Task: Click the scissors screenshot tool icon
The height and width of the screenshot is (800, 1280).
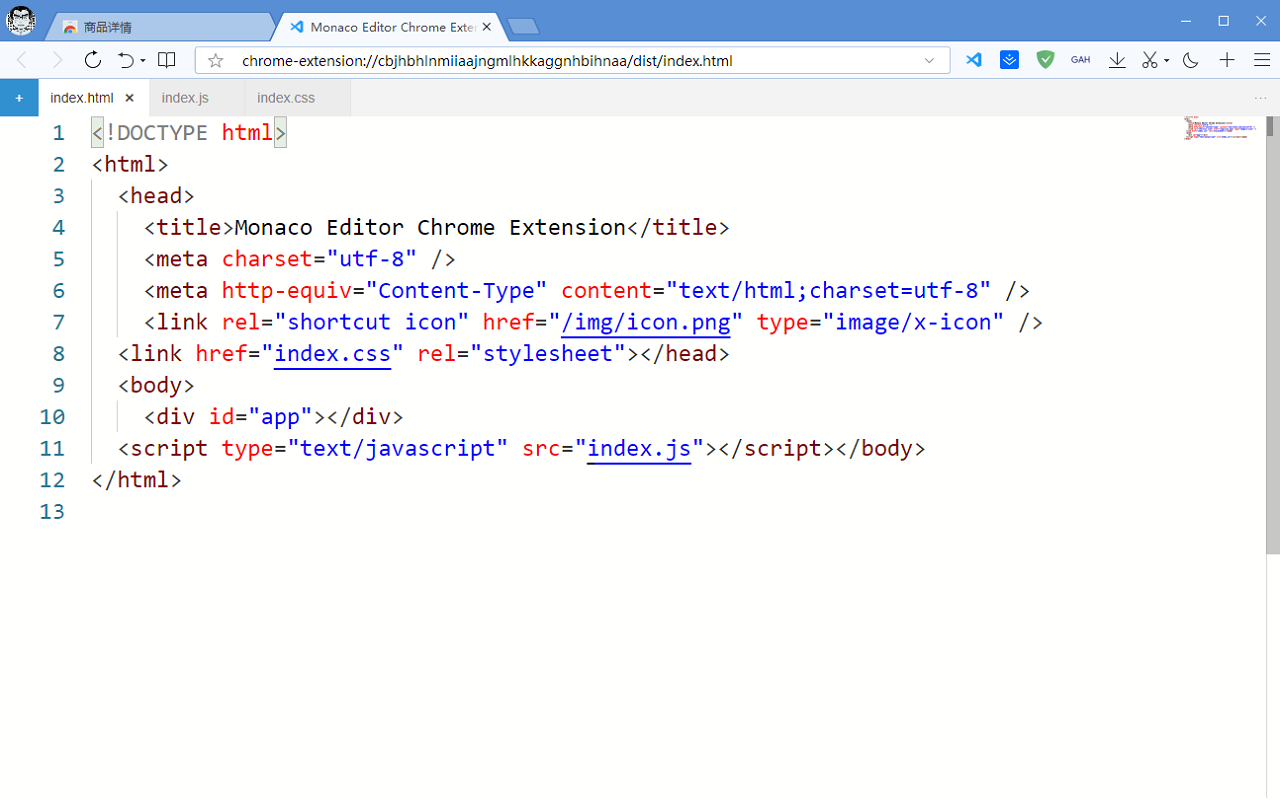Action: (x=1150, y=60)
